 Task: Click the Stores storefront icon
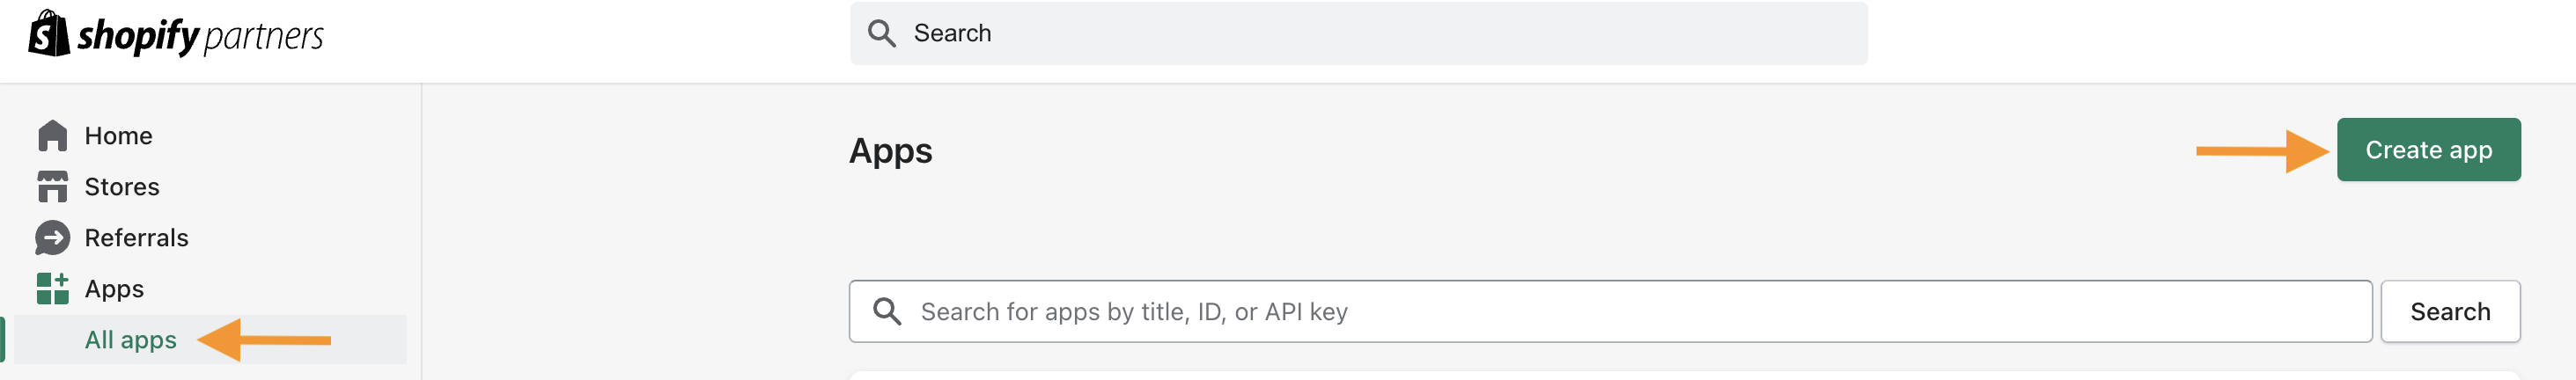52,186
